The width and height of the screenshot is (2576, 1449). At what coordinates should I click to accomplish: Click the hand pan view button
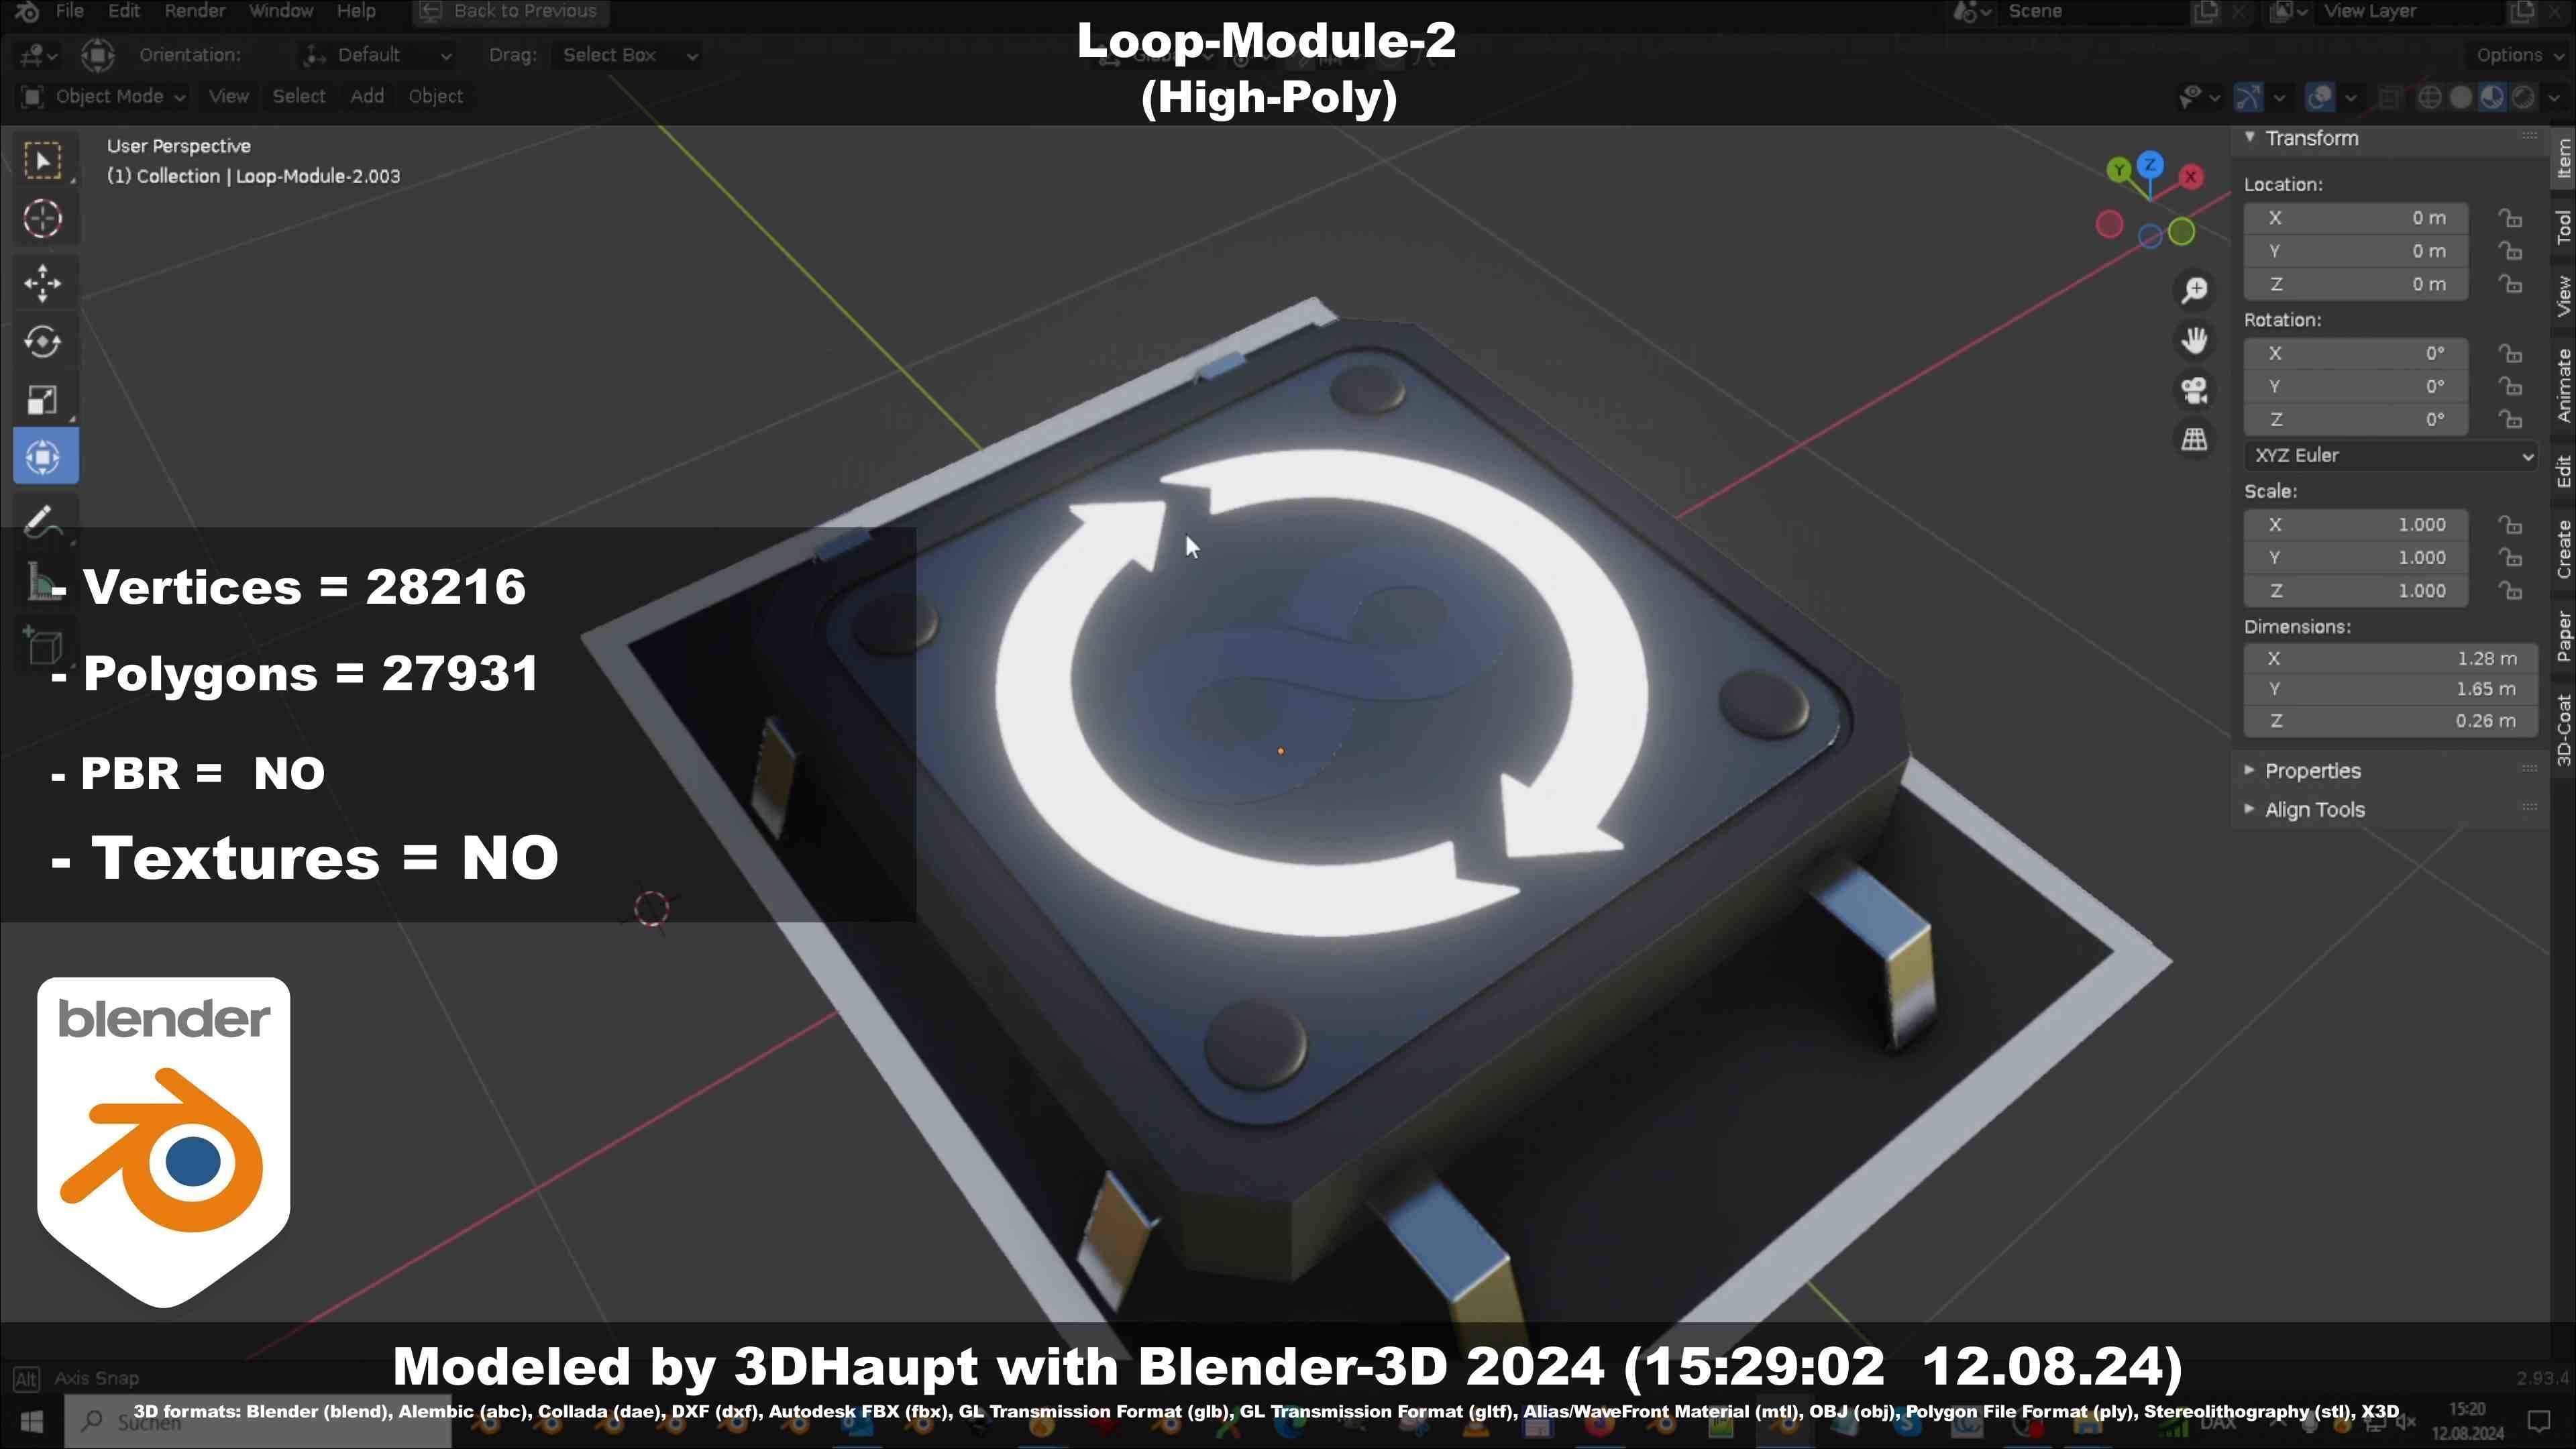[x=2194, y=340]
